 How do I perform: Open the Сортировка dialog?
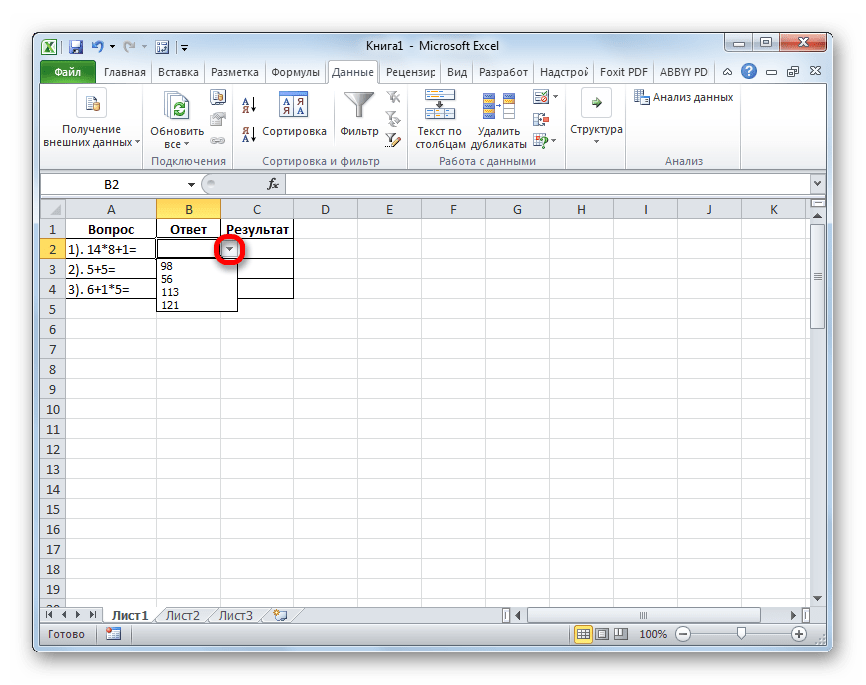point(294,114)
